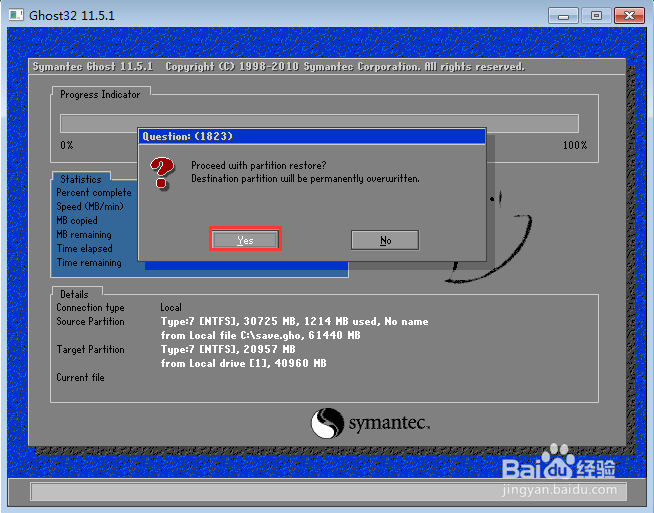Click the source 'Type:7 [NTFS], 30725 MB' line
654x513 pixels.
(294, 322)
